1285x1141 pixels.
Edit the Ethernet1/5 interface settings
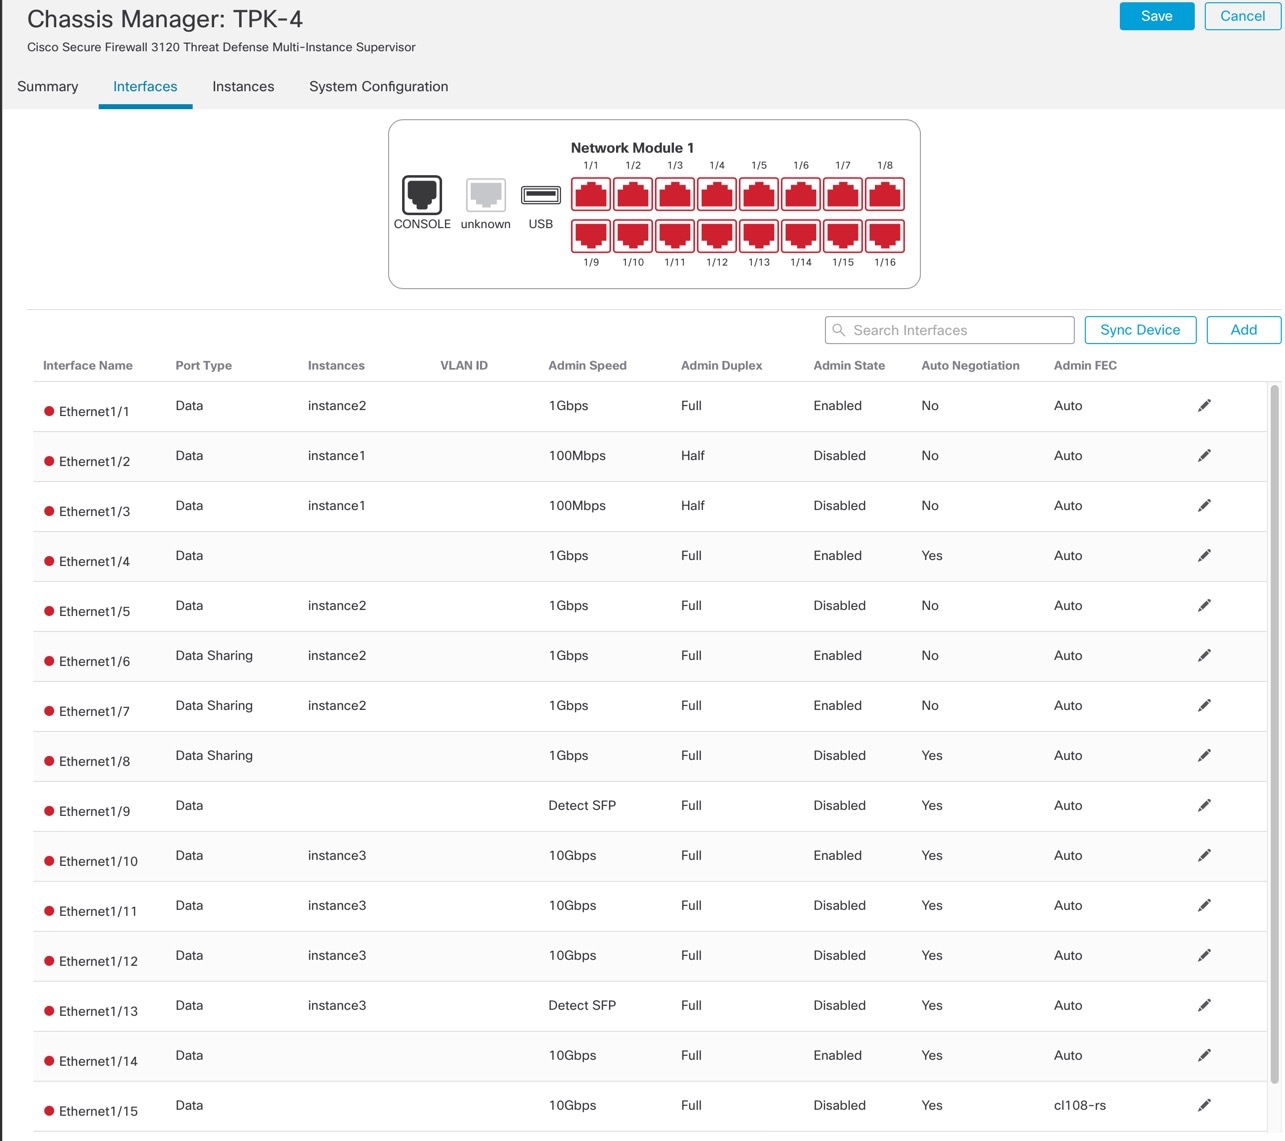[1204, 605]
